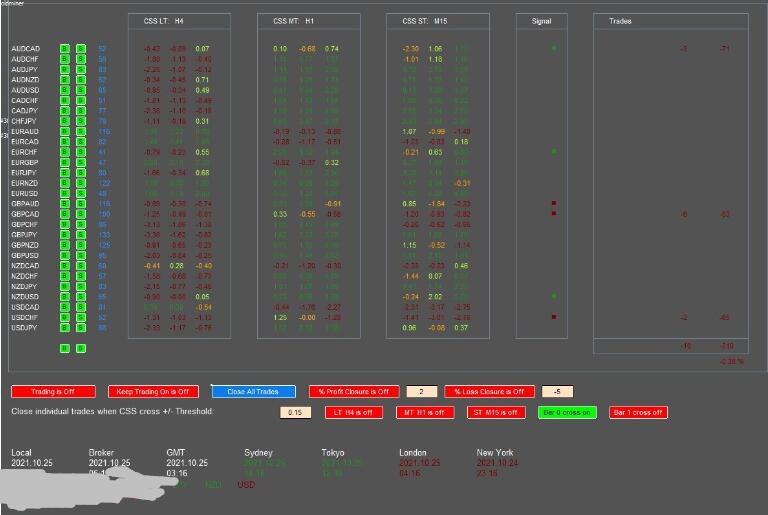The image size is (768, 515).
Task: Click the AUDCAD H4 value 0.07
Action: [x=202, y=49]
